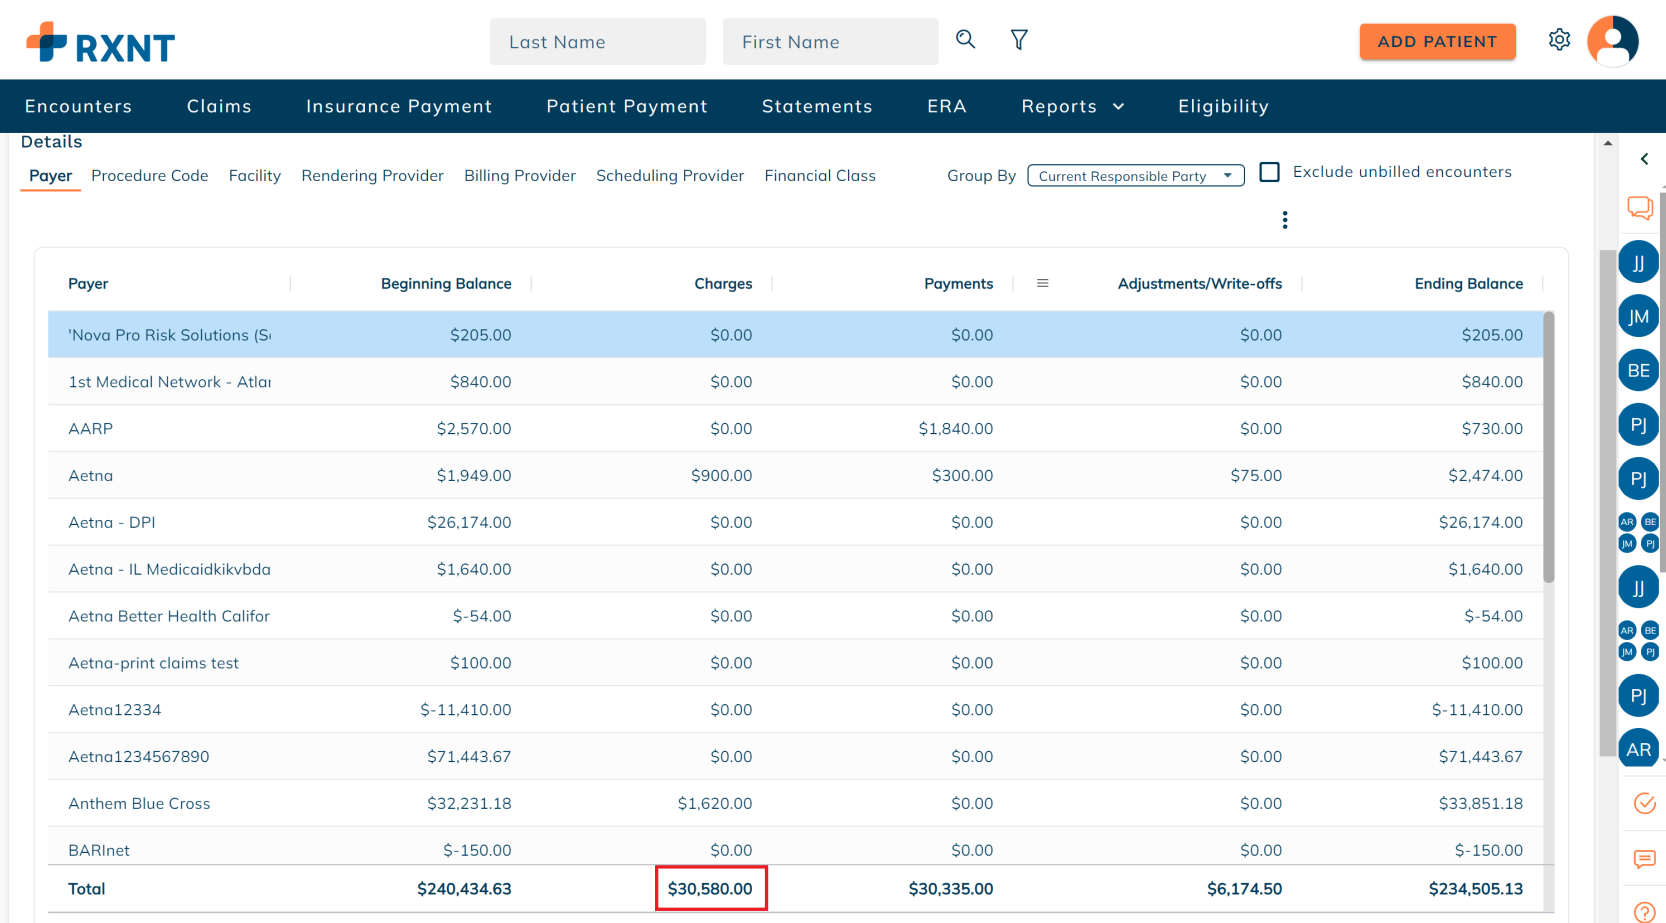Sort by Ending Balance column header
1666x923 pixels.
click(1468, 284)
